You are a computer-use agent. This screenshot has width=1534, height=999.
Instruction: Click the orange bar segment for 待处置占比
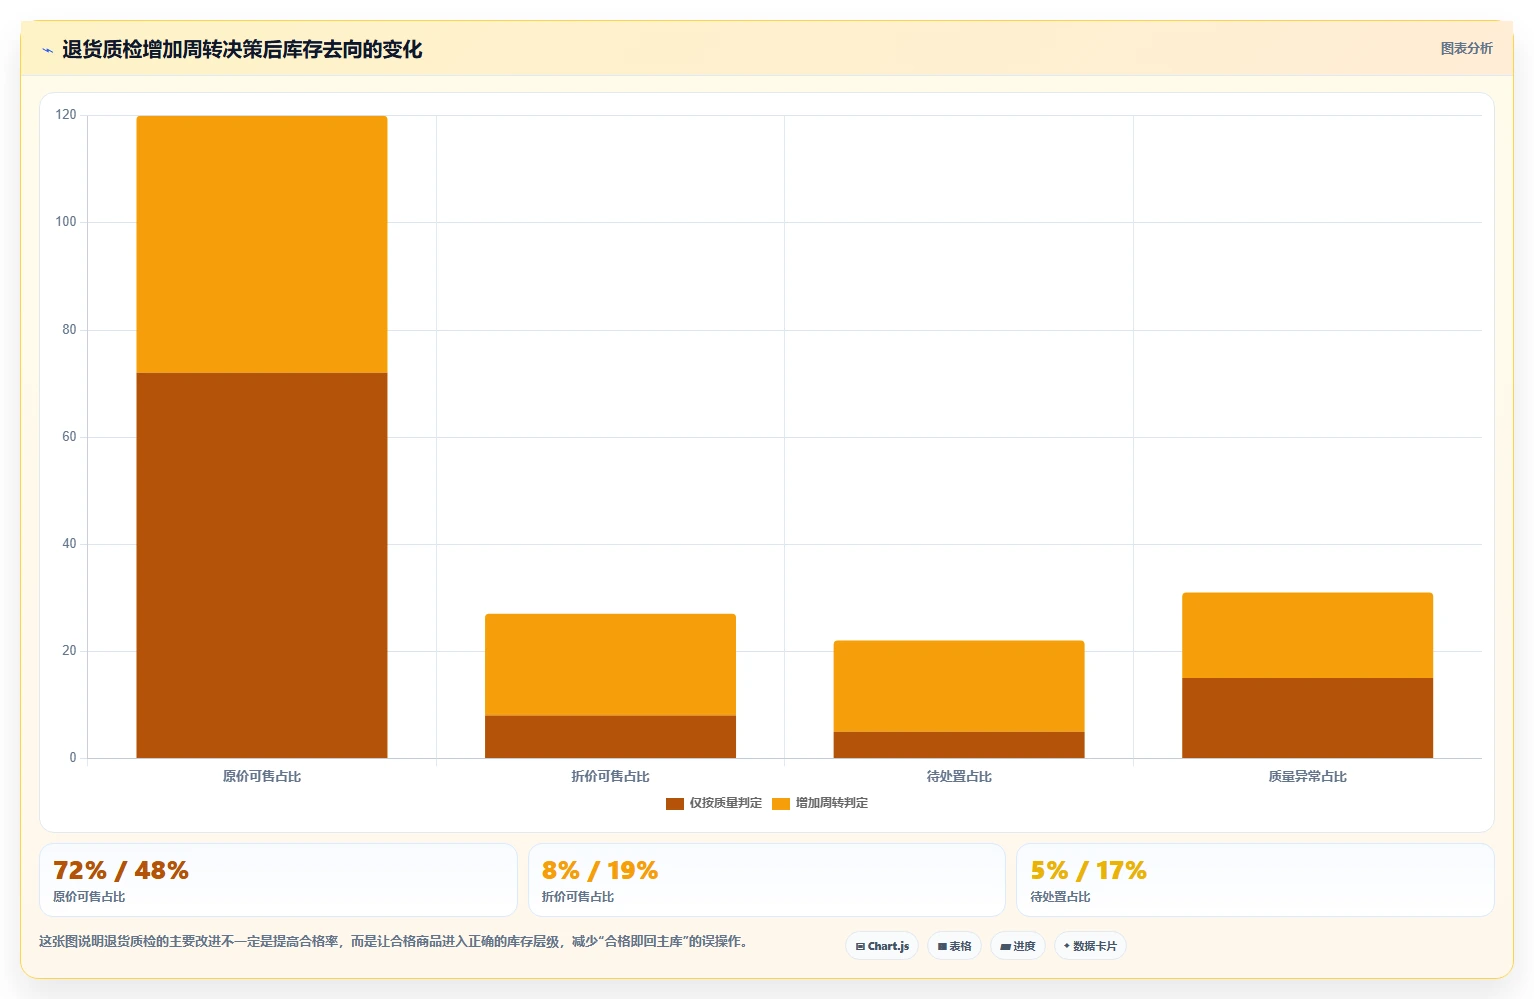959,686
